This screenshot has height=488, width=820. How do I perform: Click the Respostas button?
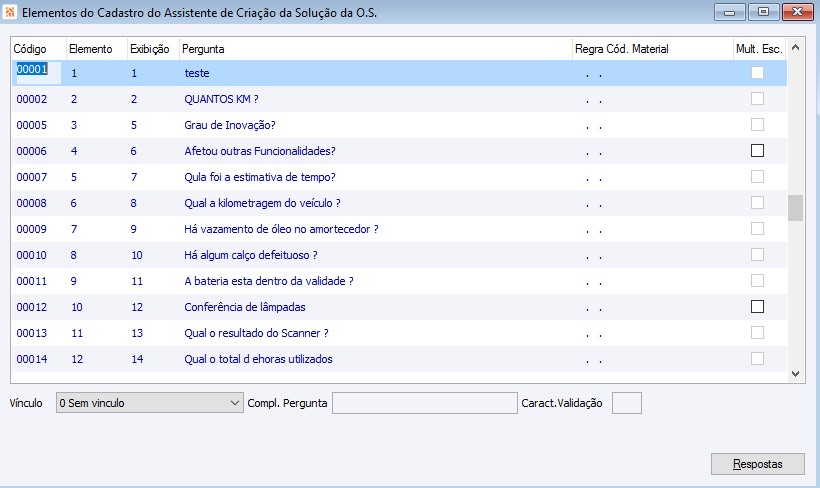click(x=757, y=465)
